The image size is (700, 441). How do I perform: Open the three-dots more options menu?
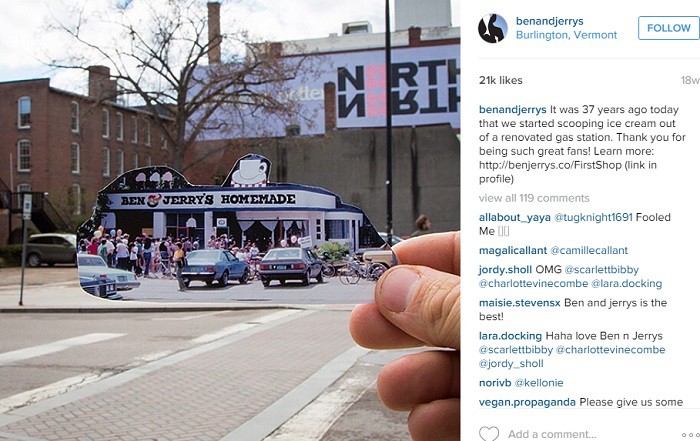click(691, 435)
